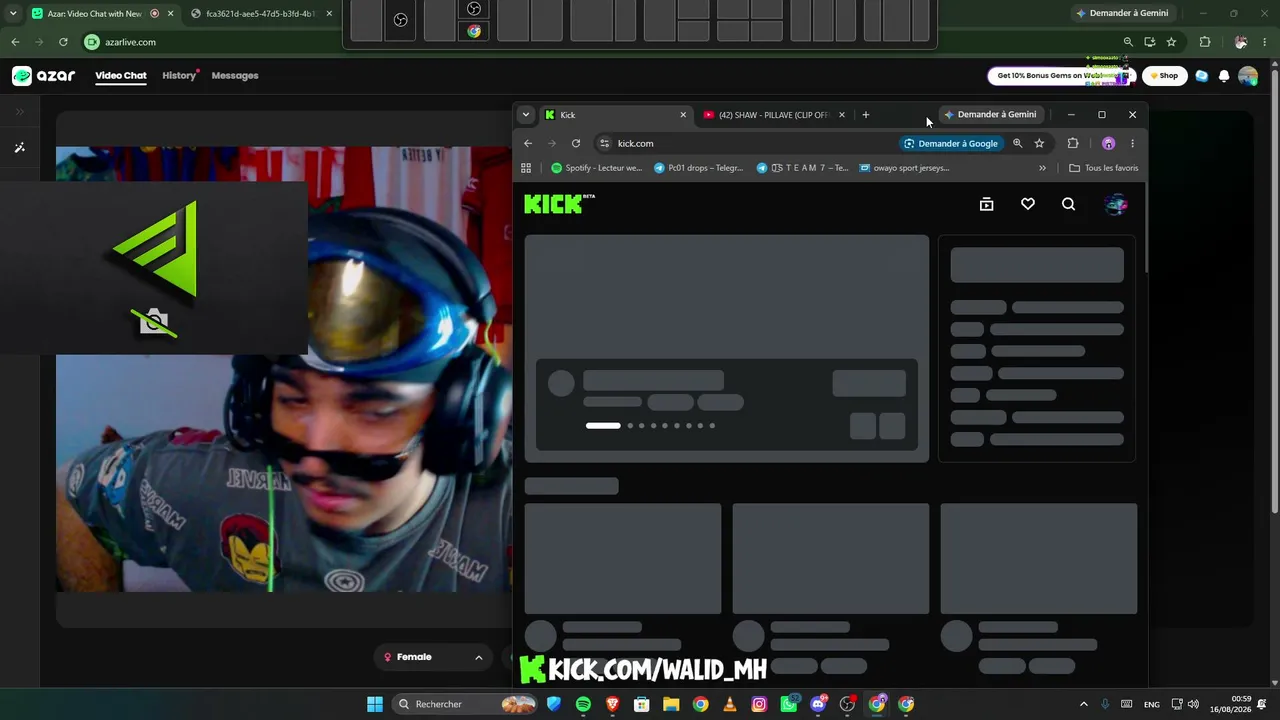Switch the ENG keyboard language indicator
The image size is (1280, 720).
click(1152, 704)
